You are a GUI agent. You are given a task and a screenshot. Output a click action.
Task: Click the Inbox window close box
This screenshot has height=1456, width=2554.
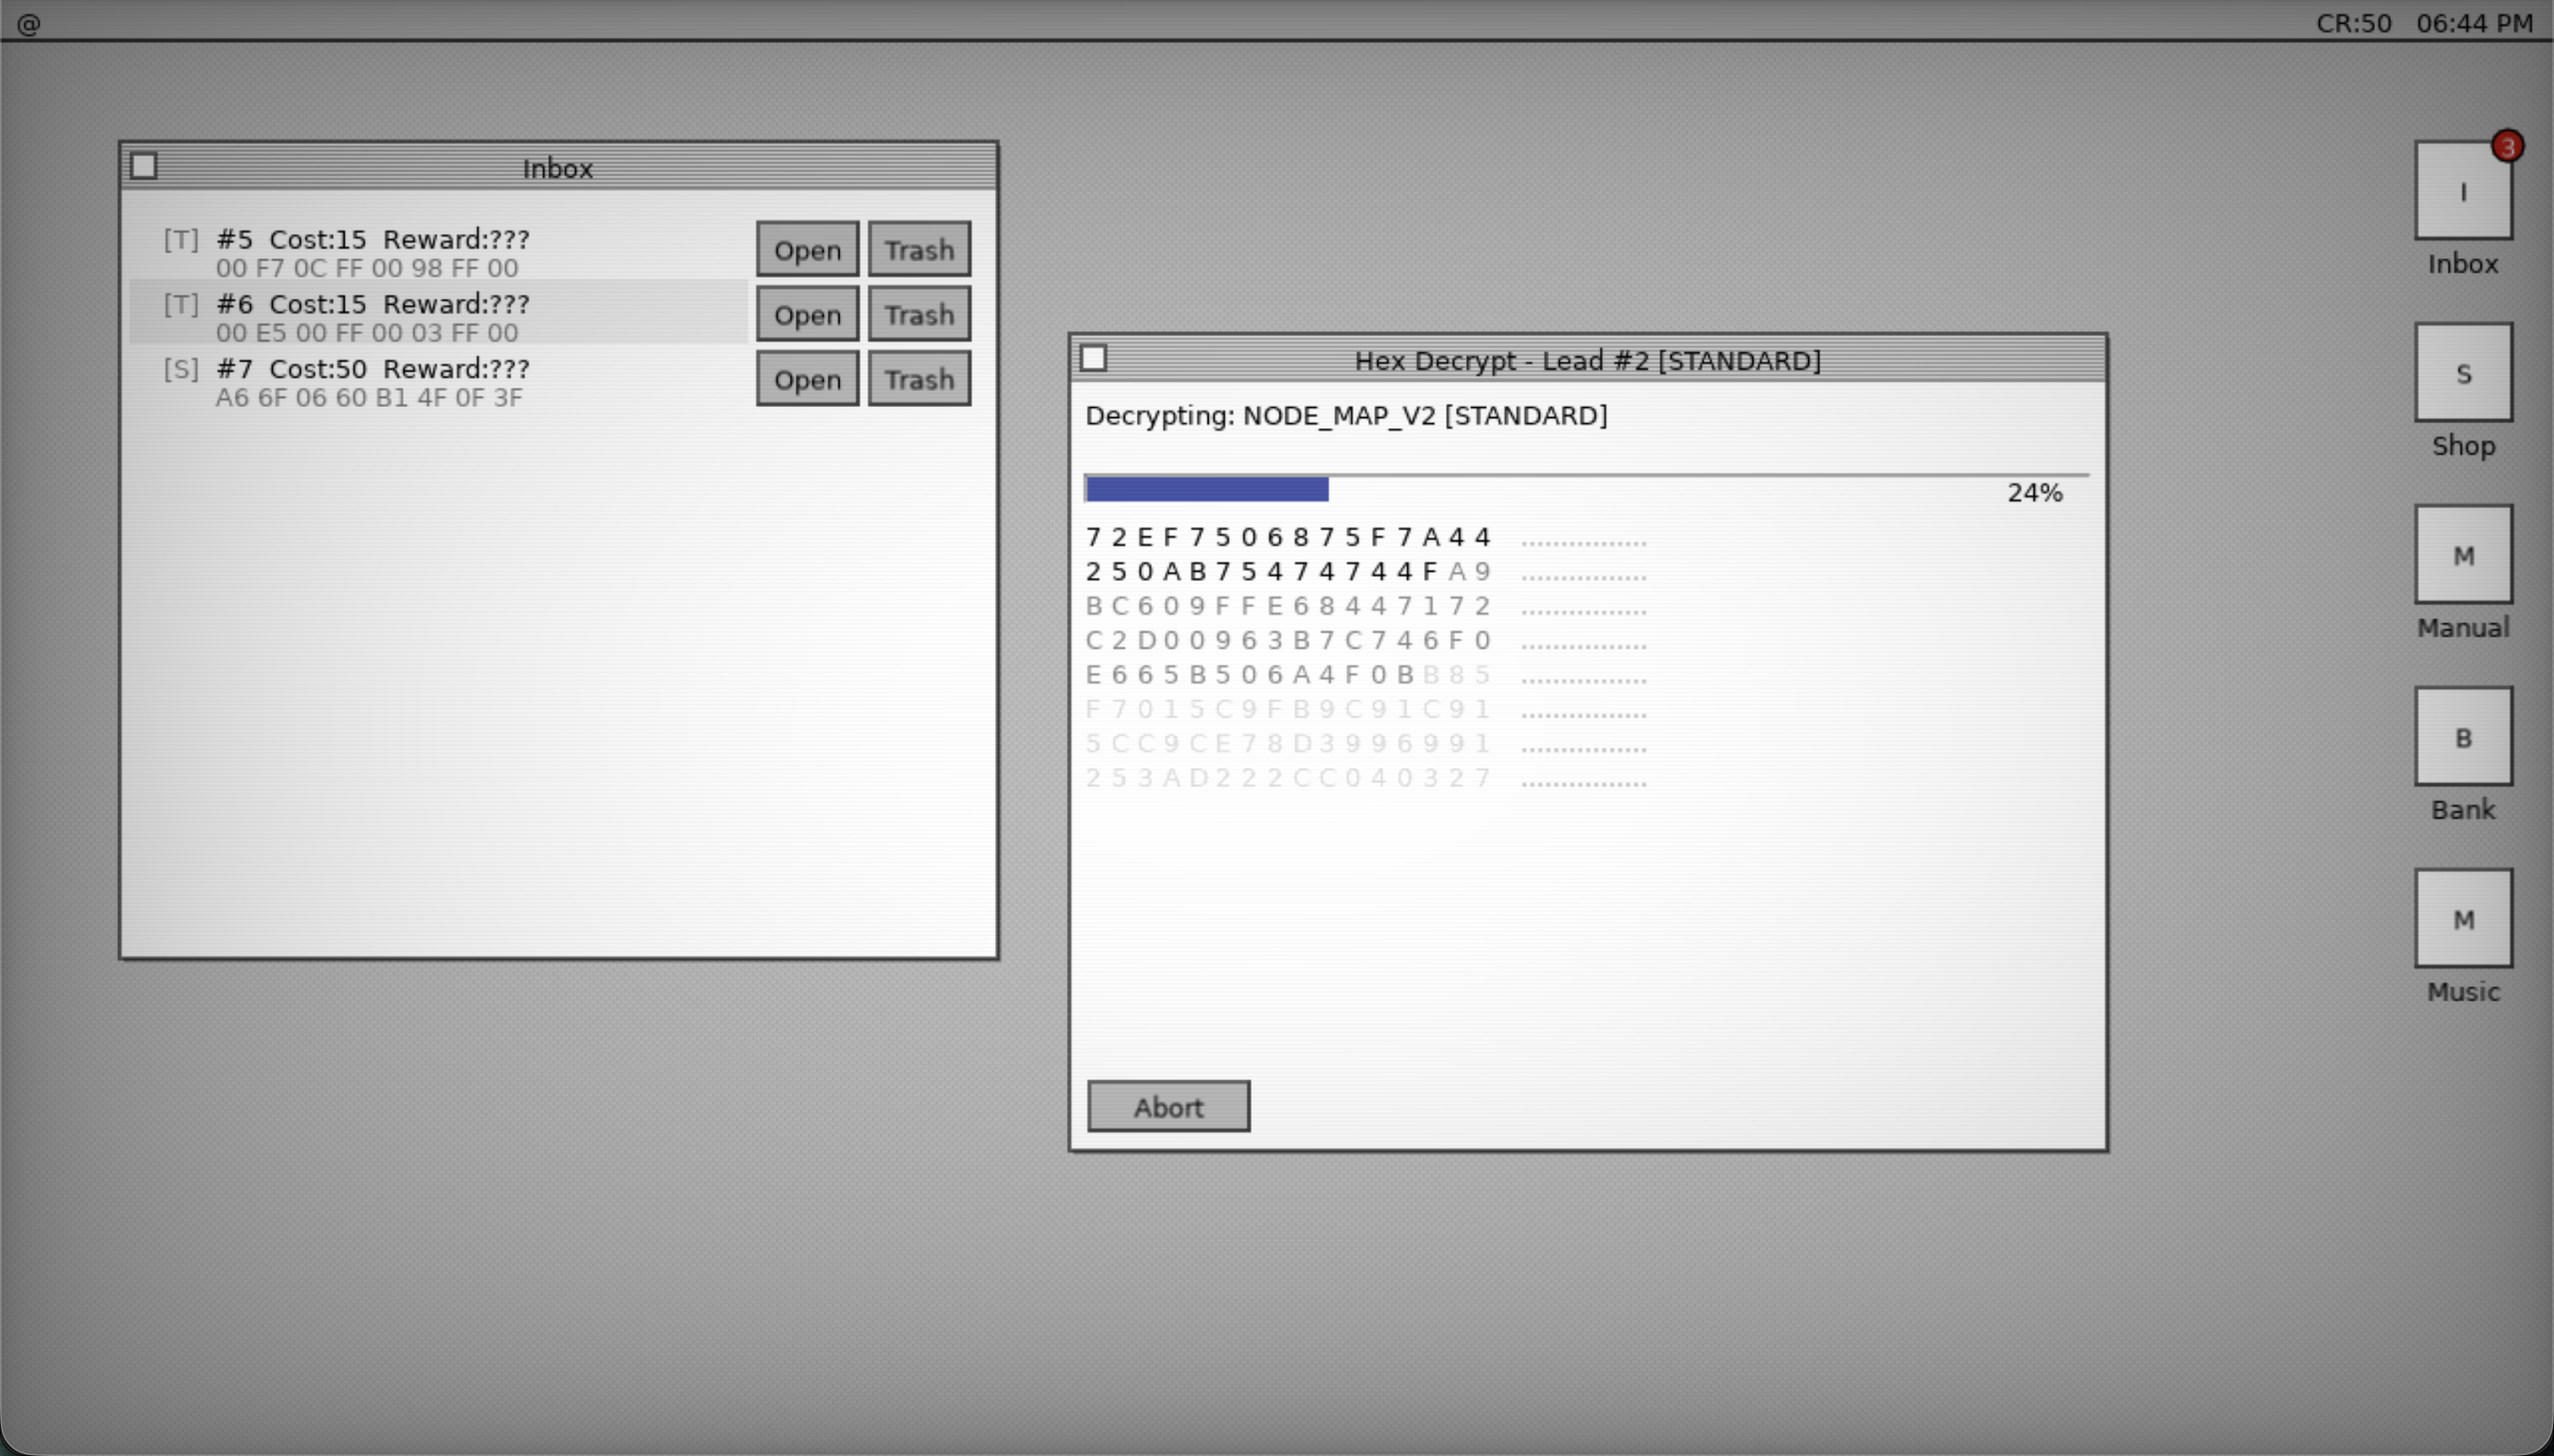(x=144, y=166)
